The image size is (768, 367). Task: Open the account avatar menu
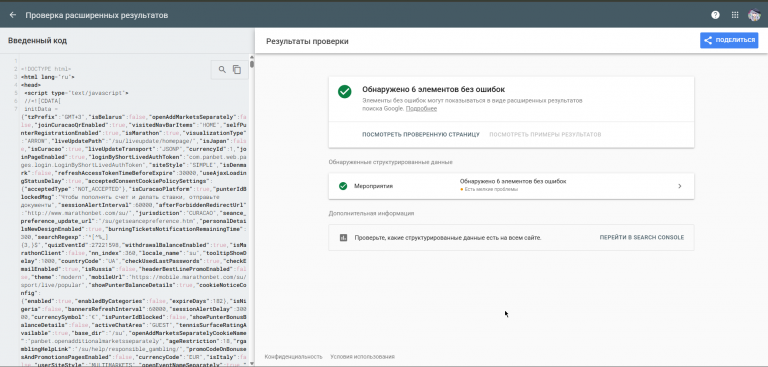(754, 15)
